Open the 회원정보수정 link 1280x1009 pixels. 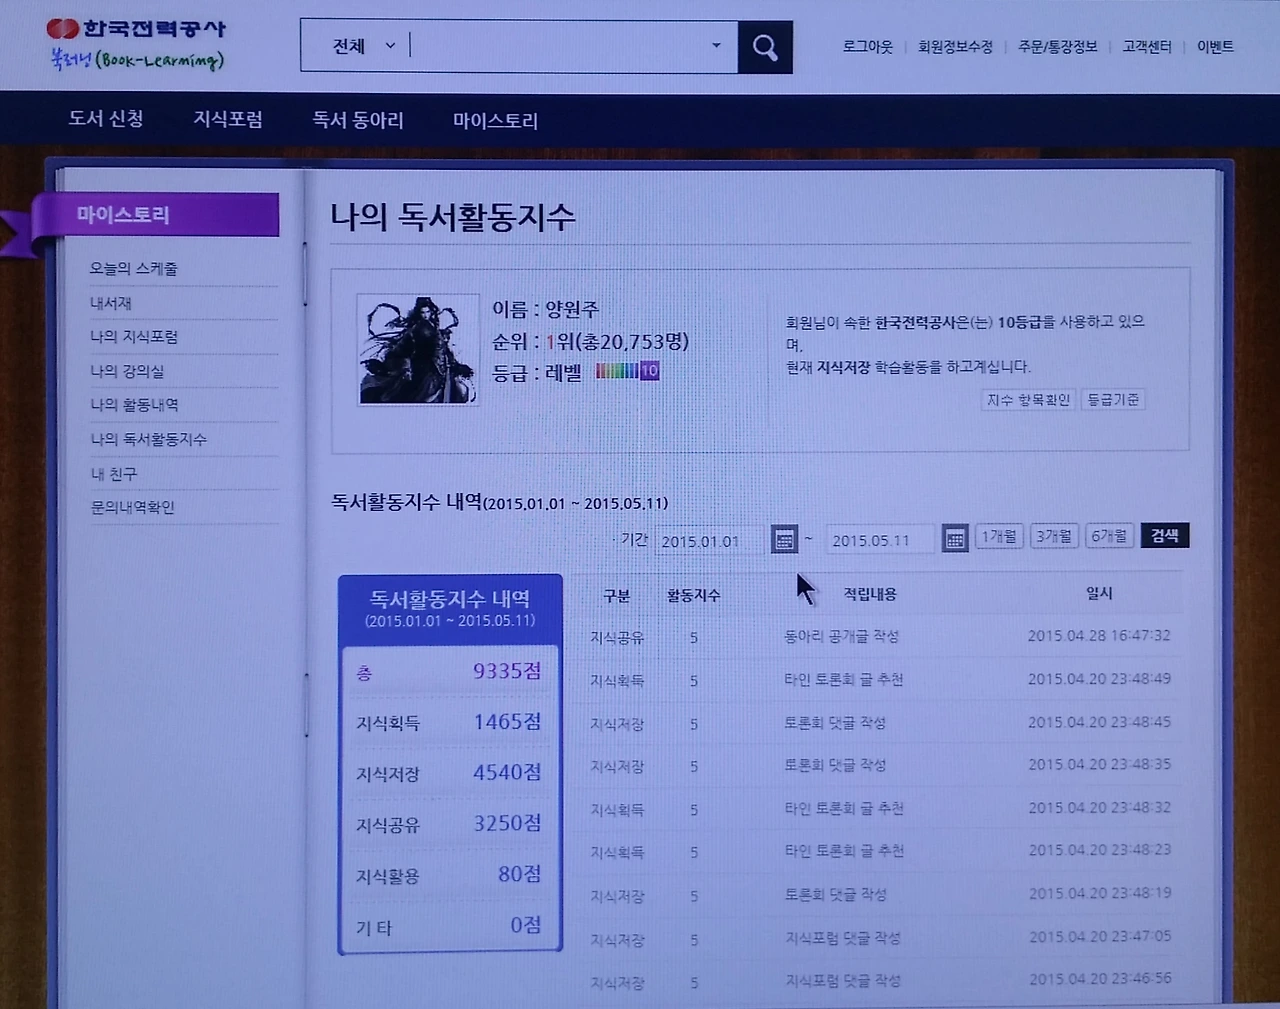coord(955,47)
